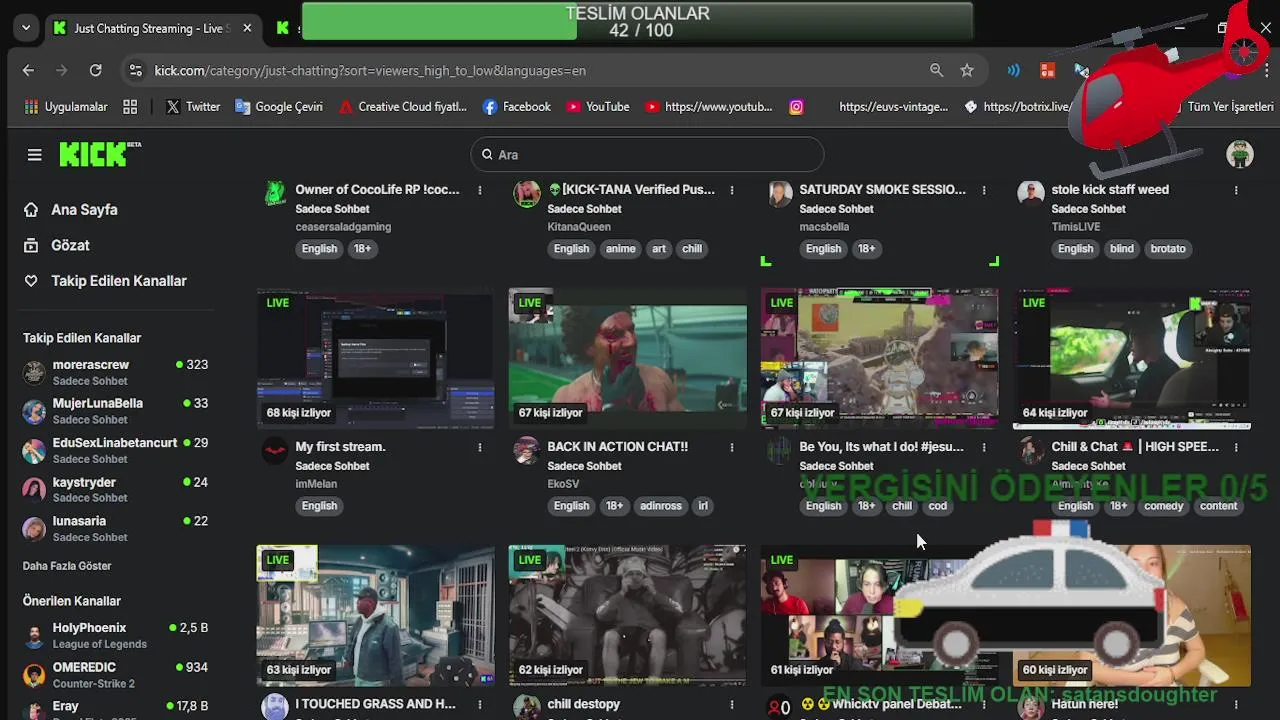Bookmark this page with the star icon
This screenshot has width=1280, height=720.
click(x=967, y=70)
